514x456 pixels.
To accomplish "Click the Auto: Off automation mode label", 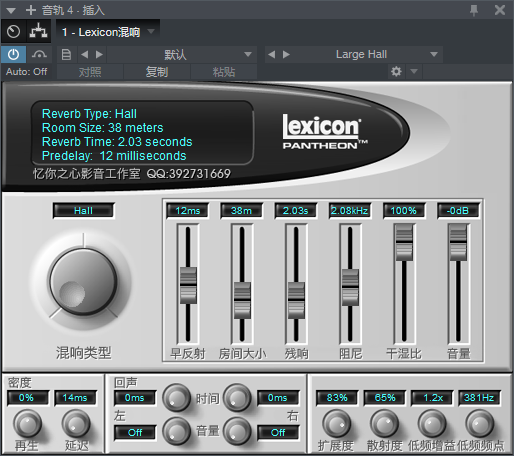I will 27,72.
